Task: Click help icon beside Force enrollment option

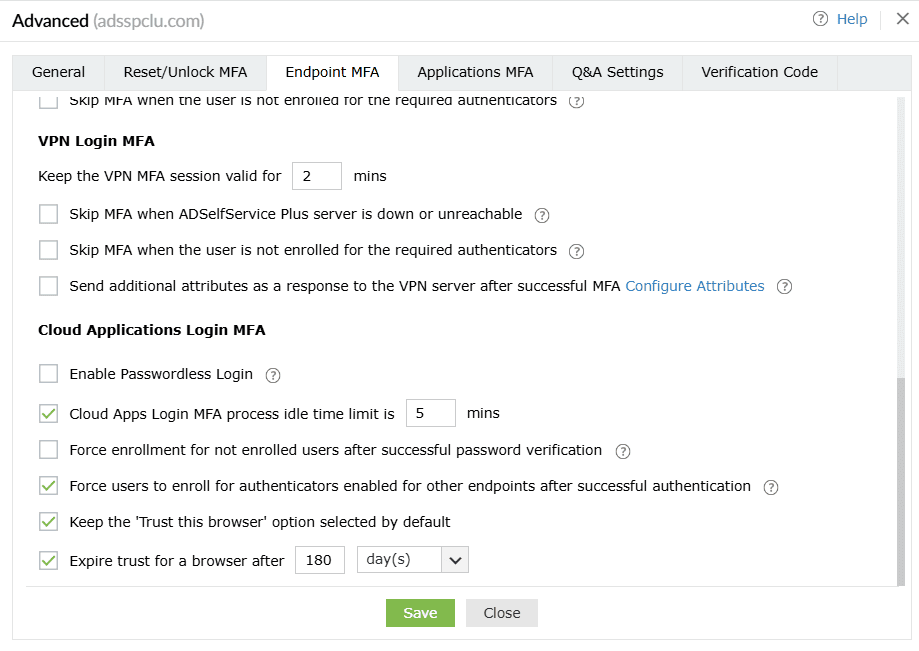Action: pos(623,451)
